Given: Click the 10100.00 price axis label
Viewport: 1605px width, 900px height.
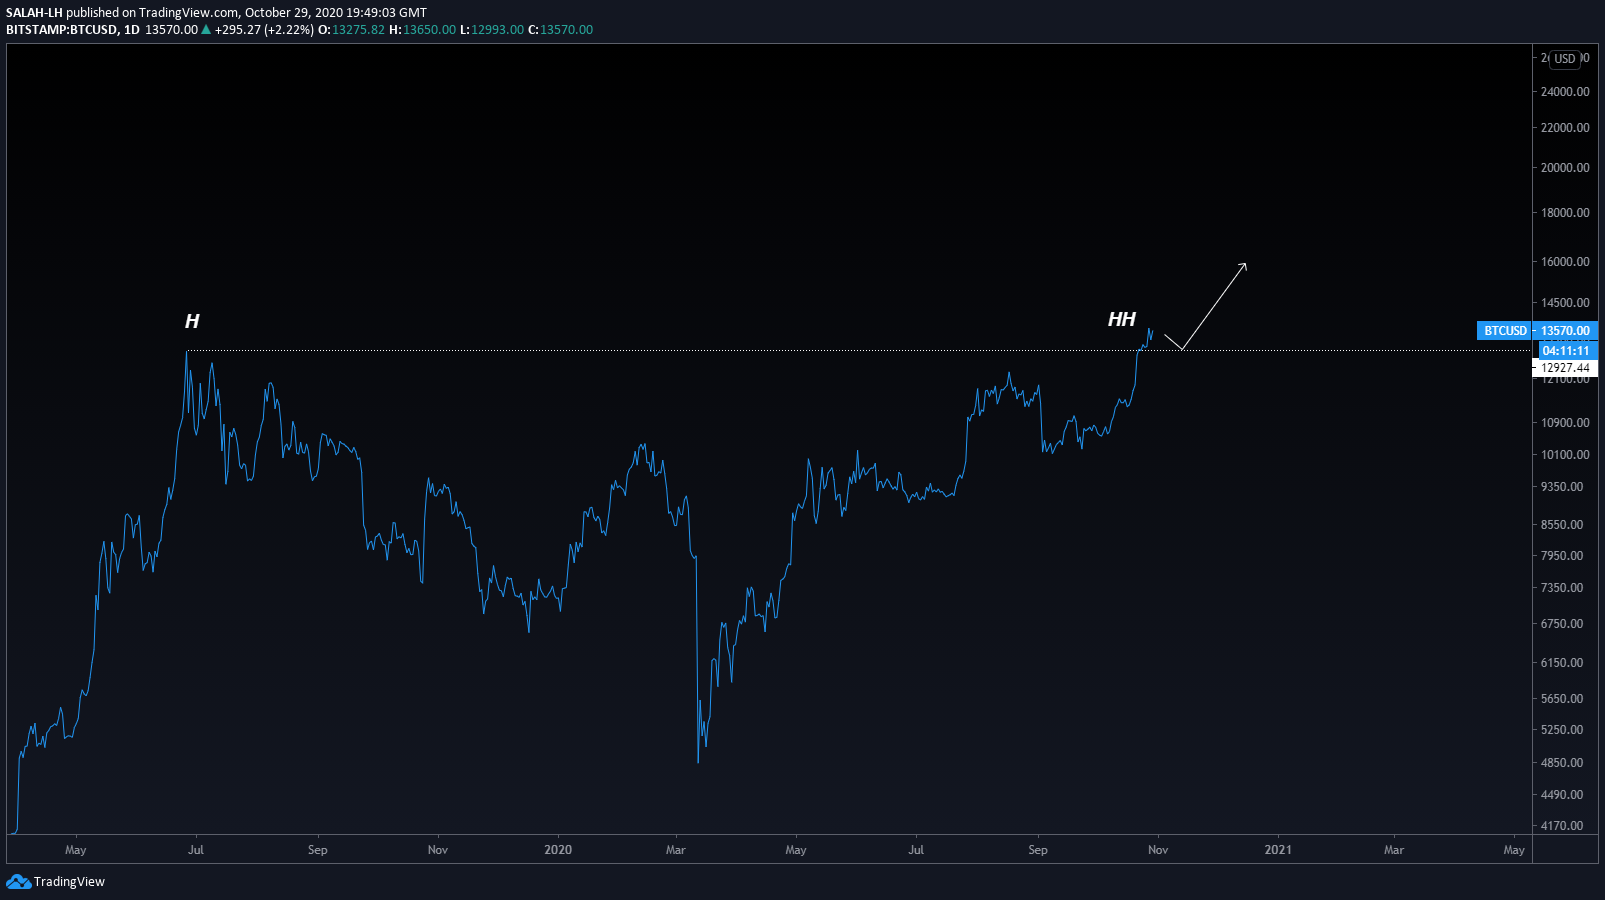Looking at the screenshot, I should point(1565,455).
